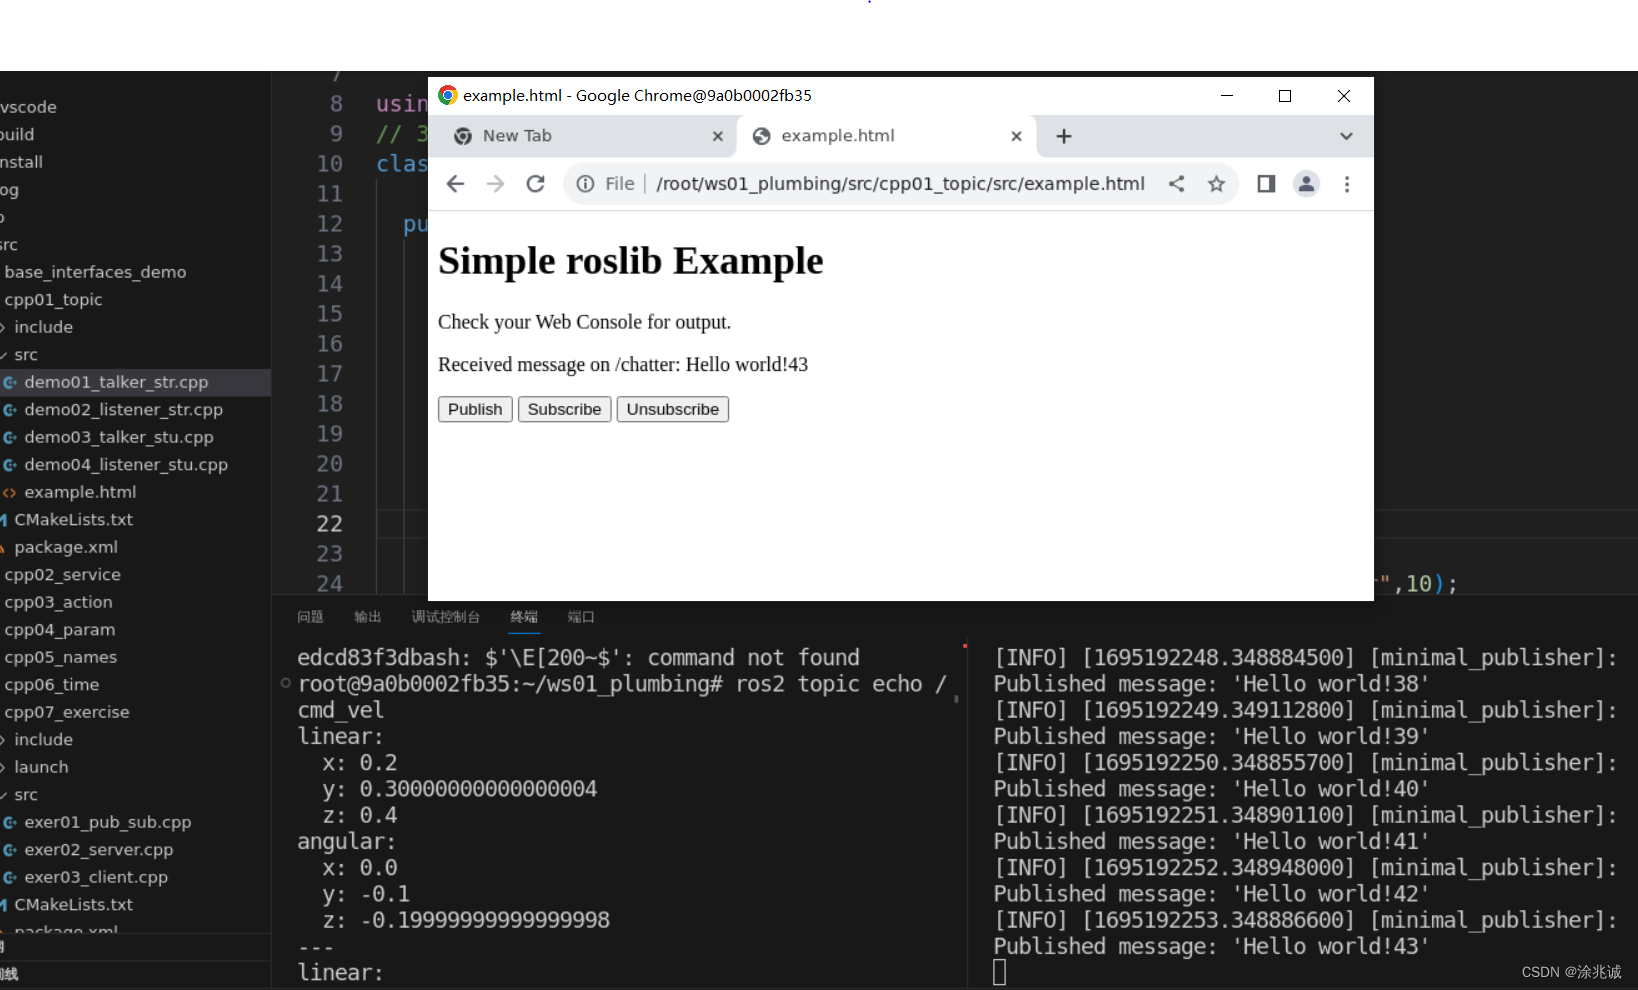Viewport: 1638px width, 990px height.
Task: Open a new Chrome tab with plus button
Action: tap(1064, 136)
